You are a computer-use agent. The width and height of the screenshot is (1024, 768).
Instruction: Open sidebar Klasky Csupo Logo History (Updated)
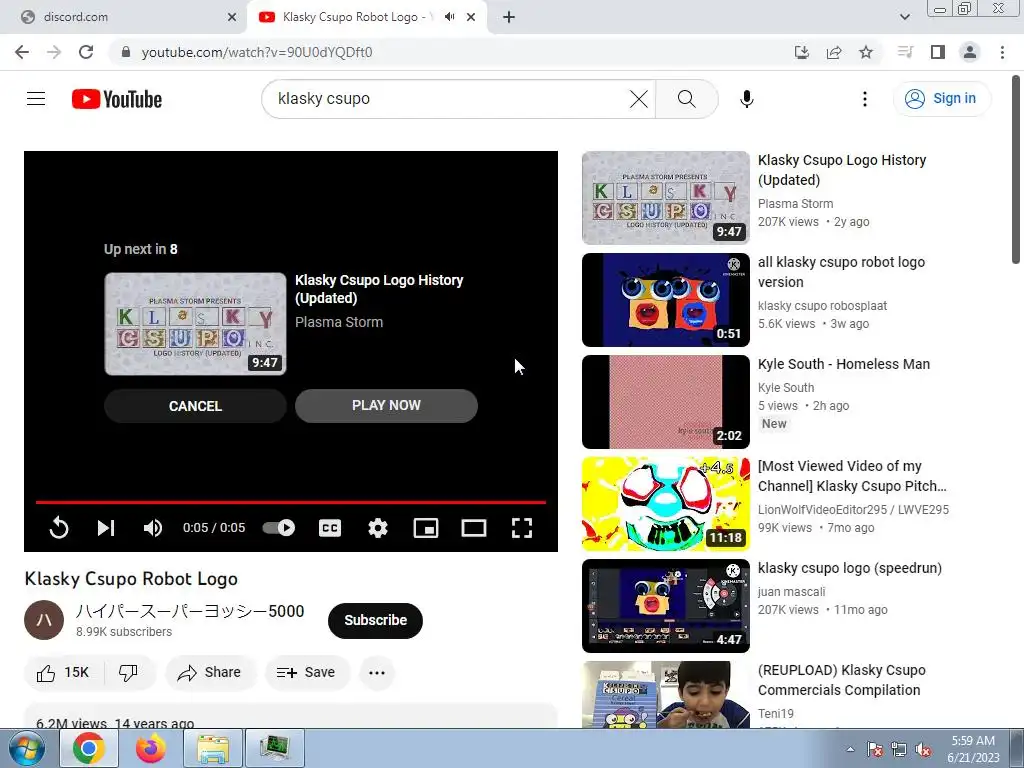[842, 170]
